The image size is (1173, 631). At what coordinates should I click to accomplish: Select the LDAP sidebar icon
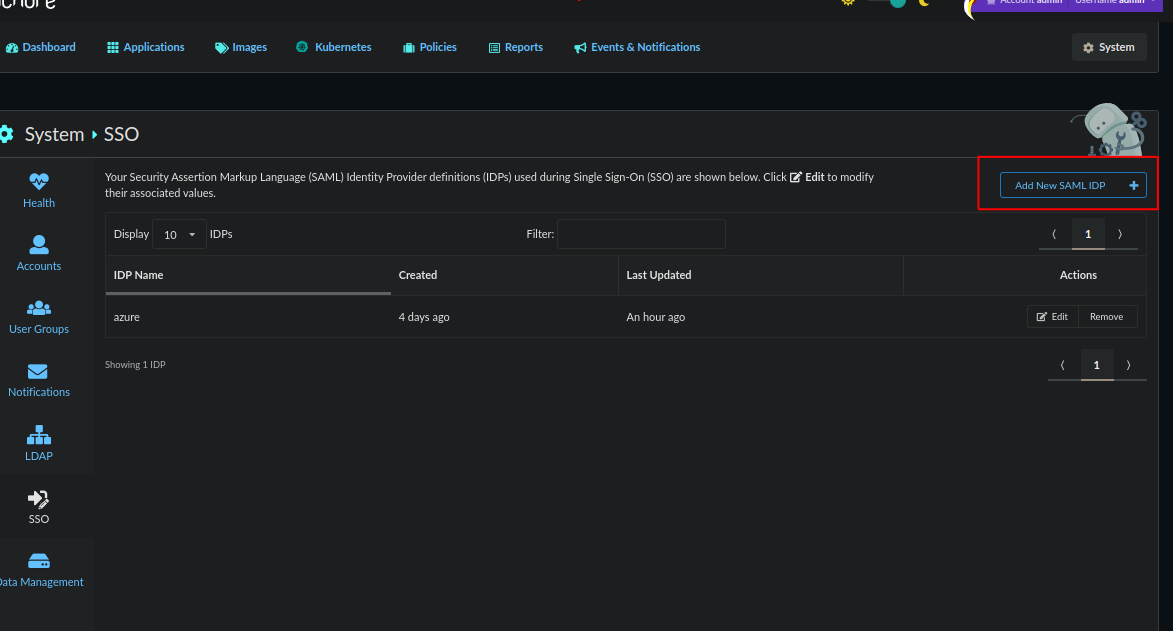point(38,443)
